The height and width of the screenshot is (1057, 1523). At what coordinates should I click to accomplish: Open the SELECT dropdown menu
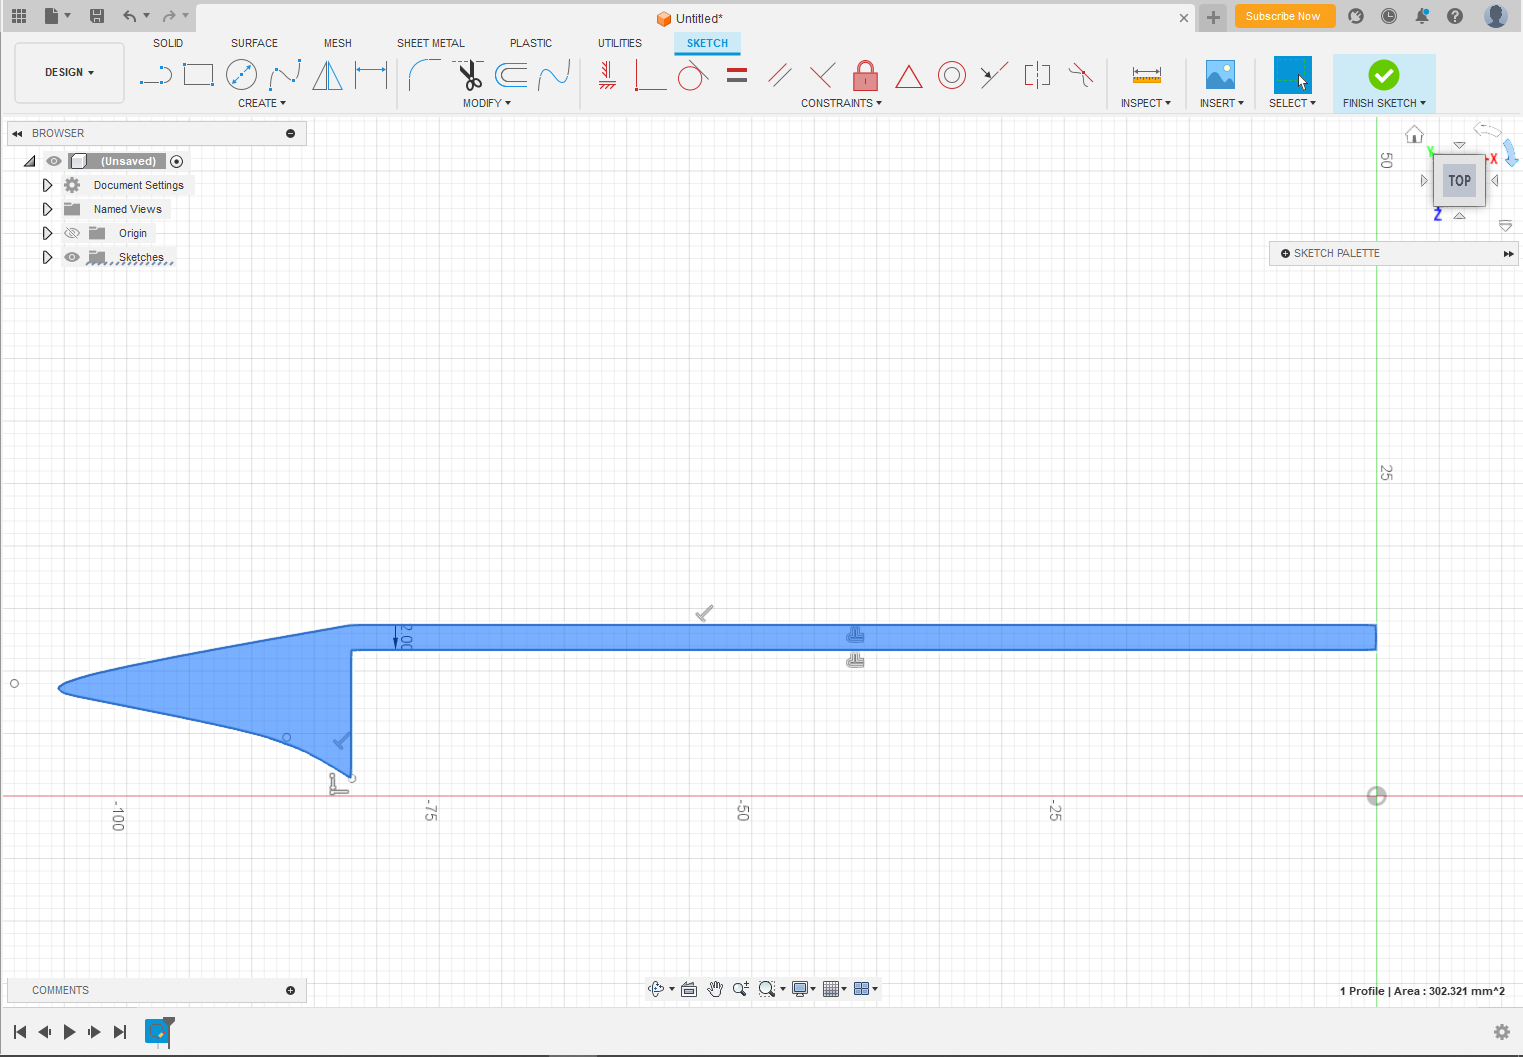1292,103
